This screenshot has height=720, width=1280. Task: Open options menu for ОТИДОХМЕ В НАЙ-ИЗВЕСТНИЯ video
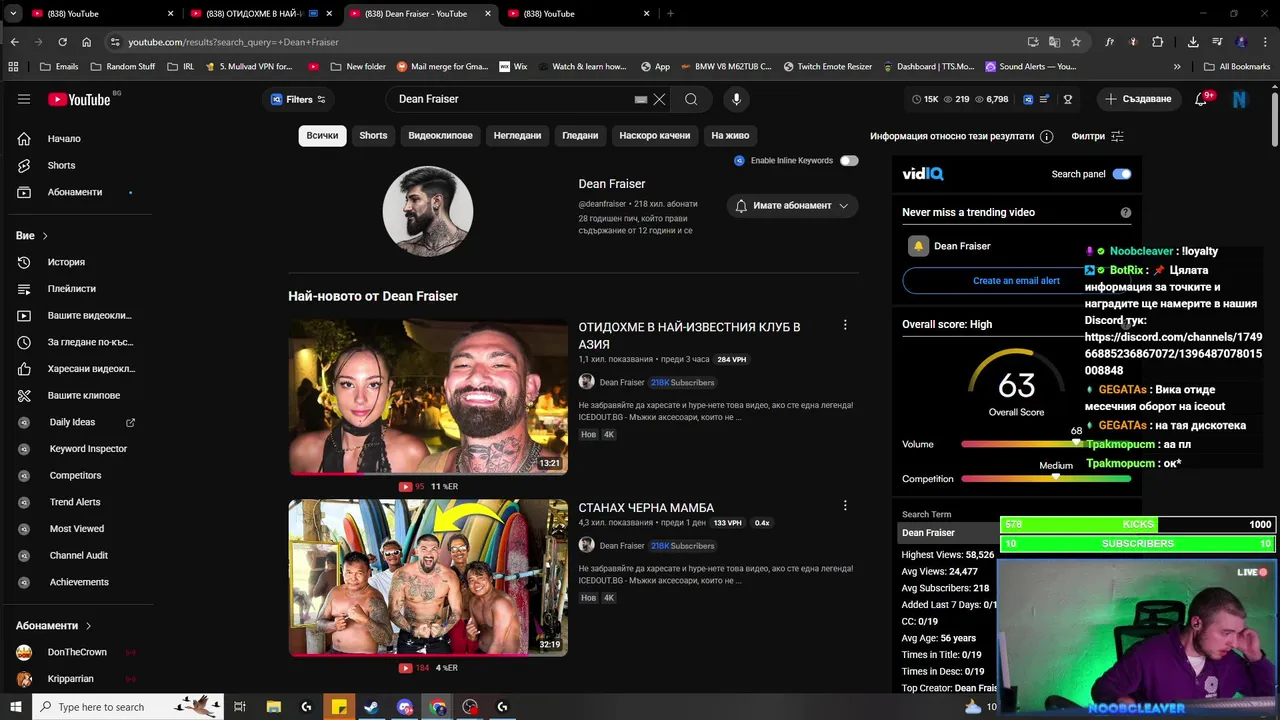pyautogui.click(x=845, y=325)
